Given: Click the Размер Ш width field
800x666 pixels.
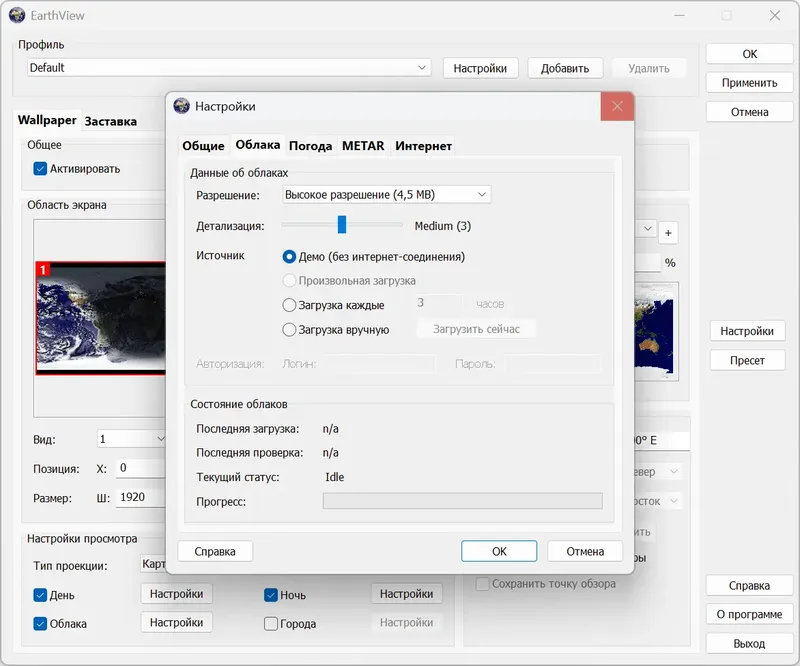Looking at the screenshot, I should pyautogui.click(x=141, y=497).
